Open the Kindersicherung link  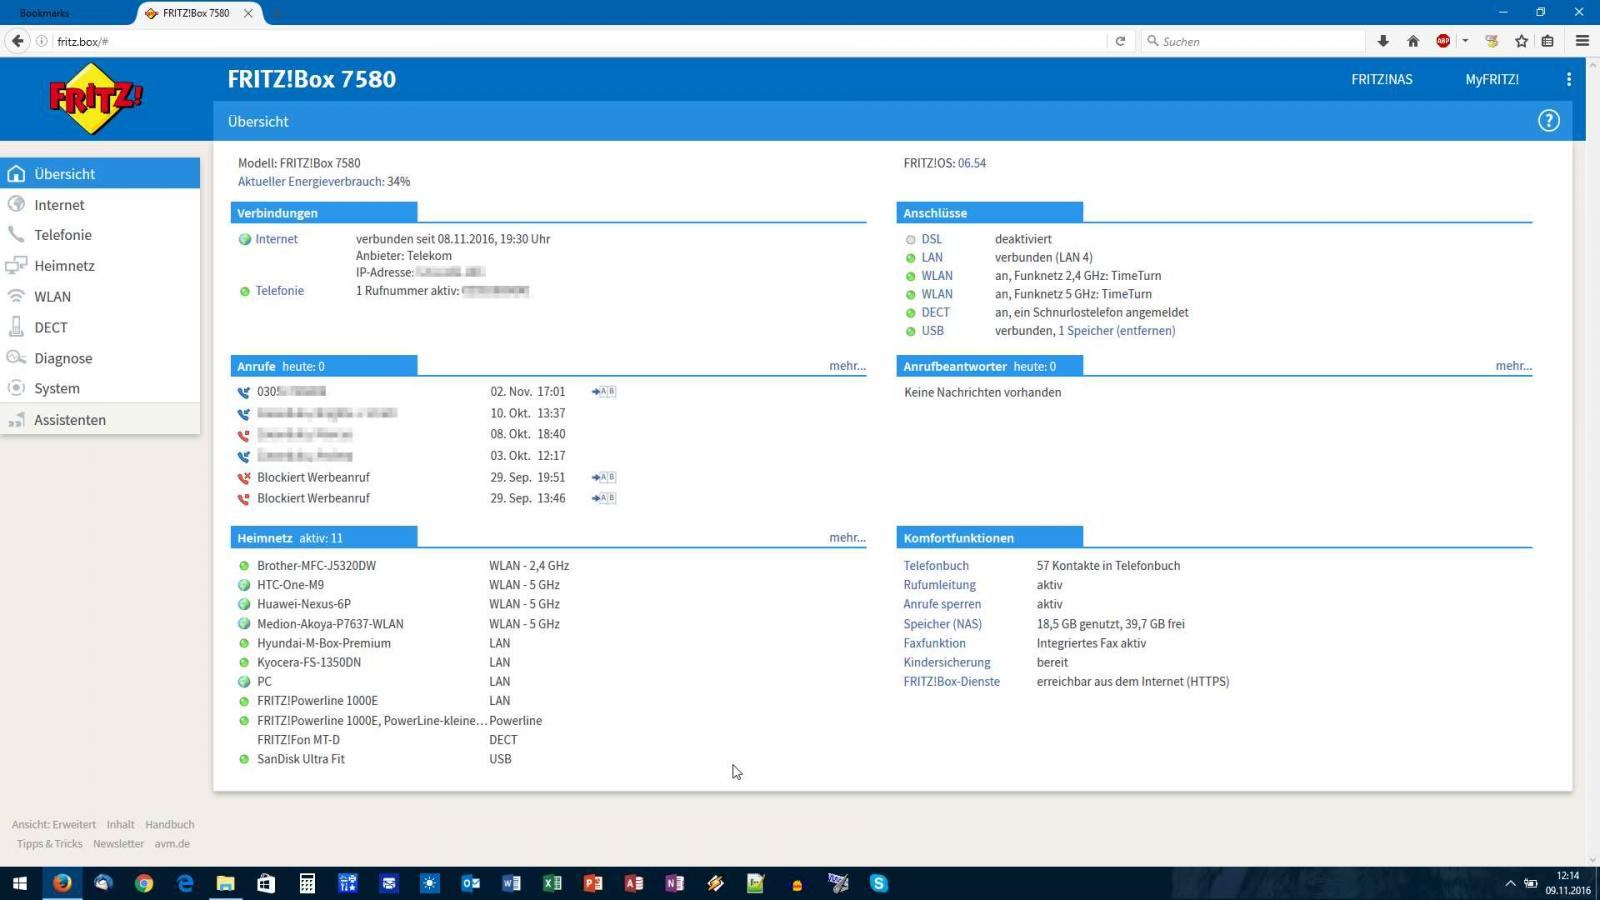[x=947, y=662]
